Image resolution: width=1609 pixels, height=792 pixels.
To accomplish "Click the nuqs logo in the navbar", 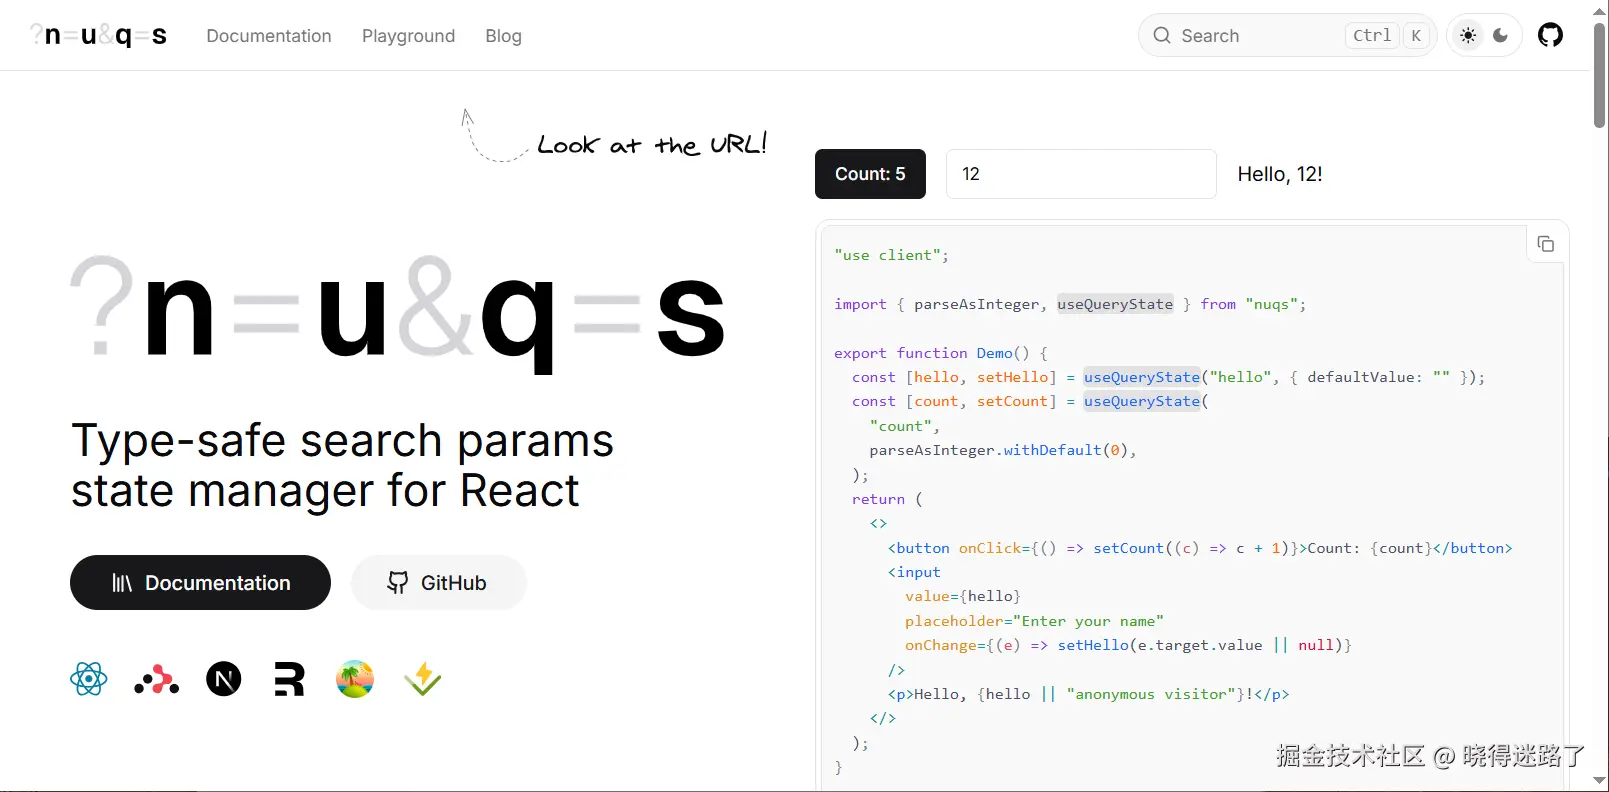I will pyautogui.click(x=98, y=36).
